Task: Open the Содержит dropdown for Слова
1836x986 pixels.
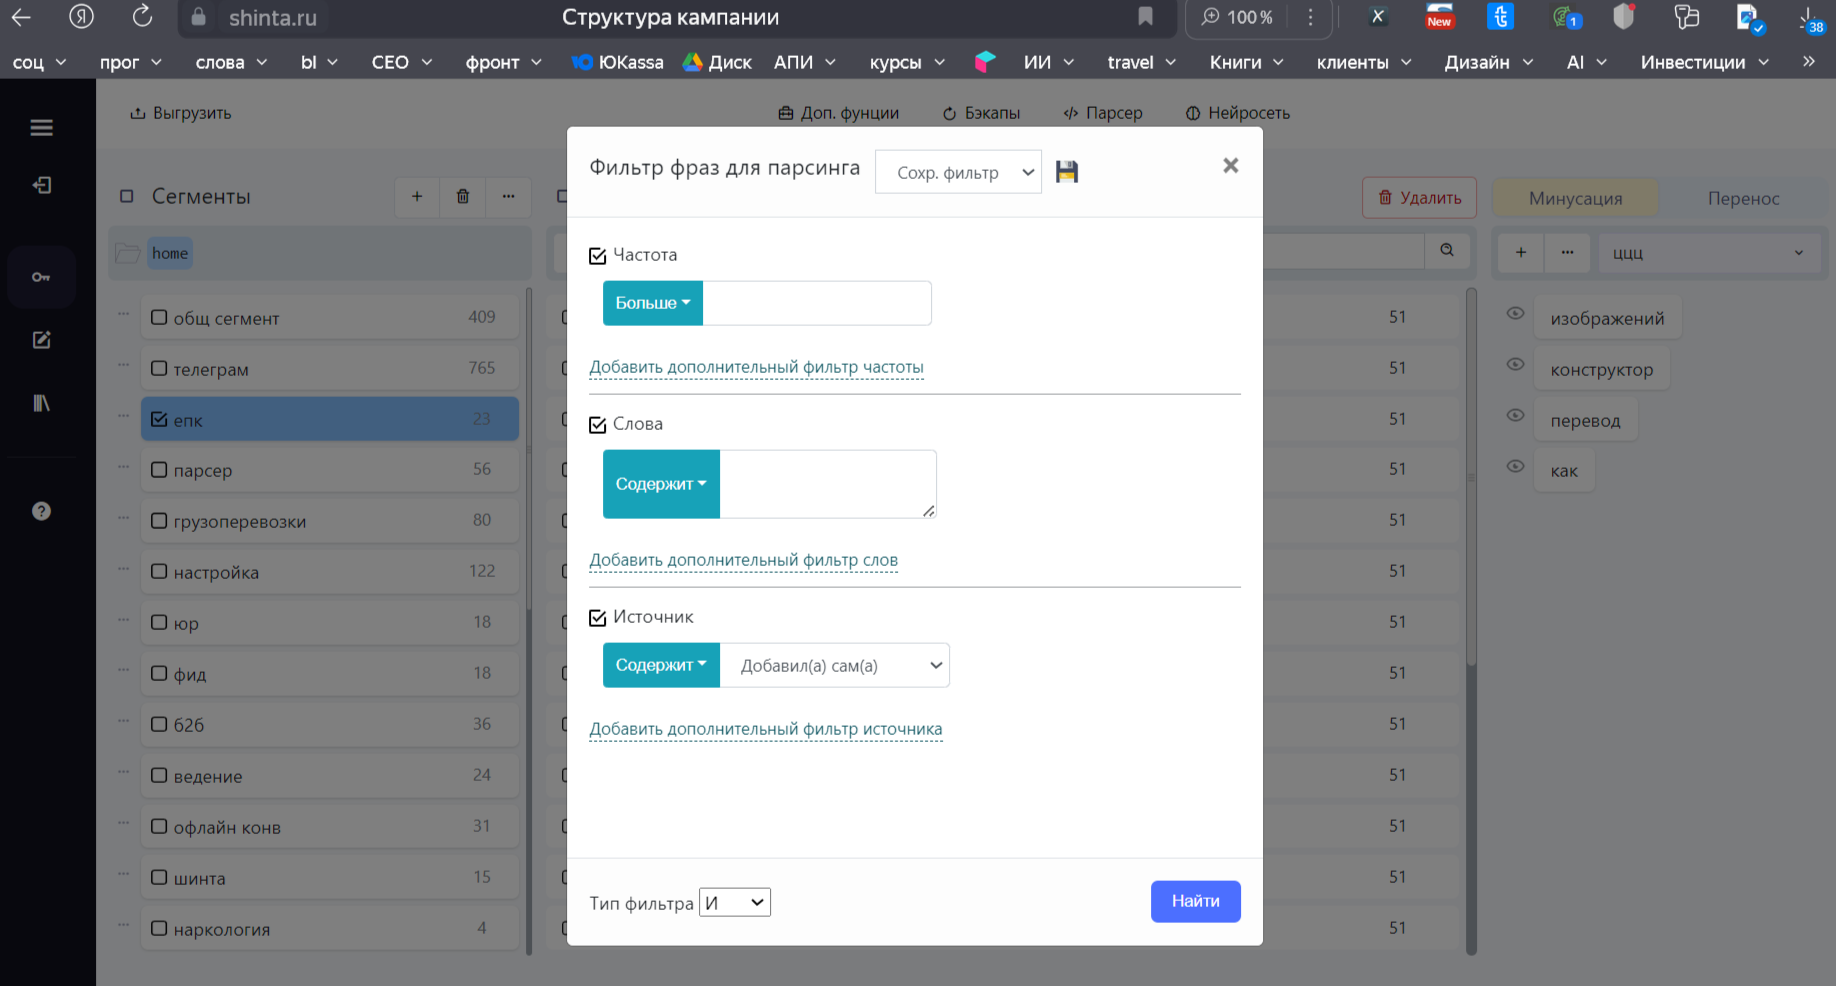Action: tap(661, 484)
